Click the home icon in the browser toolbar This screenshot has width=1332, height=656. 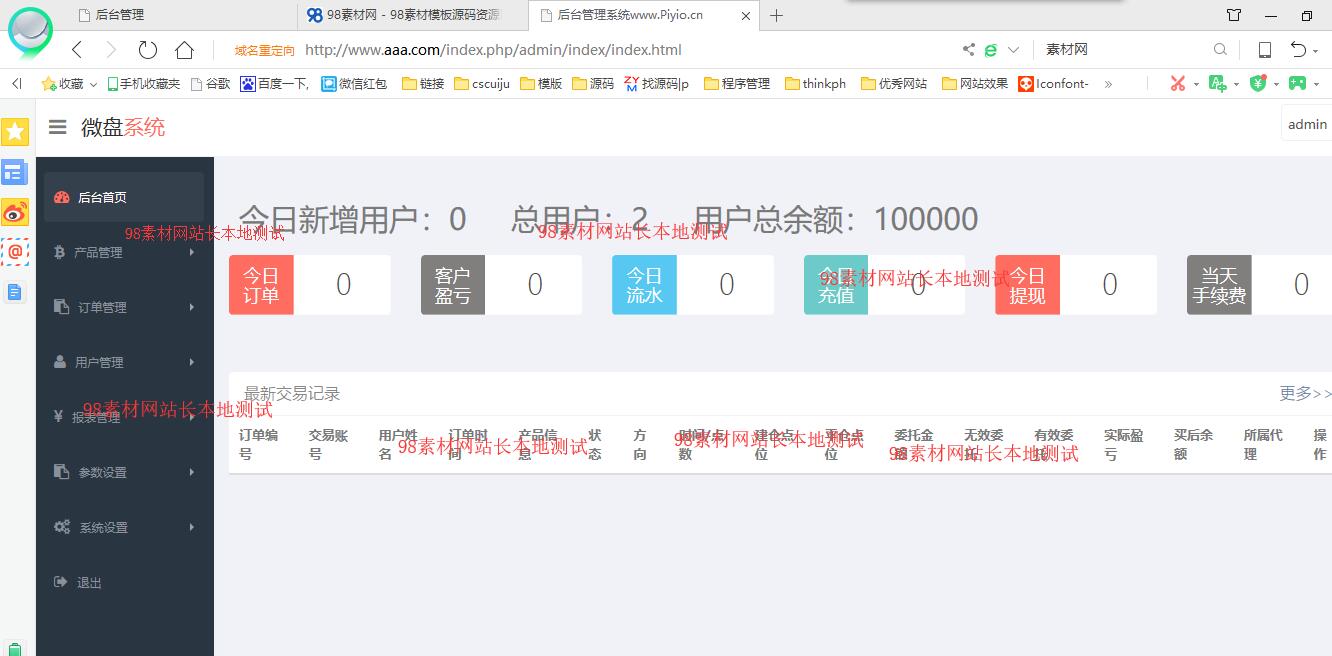tap(184, 48)
